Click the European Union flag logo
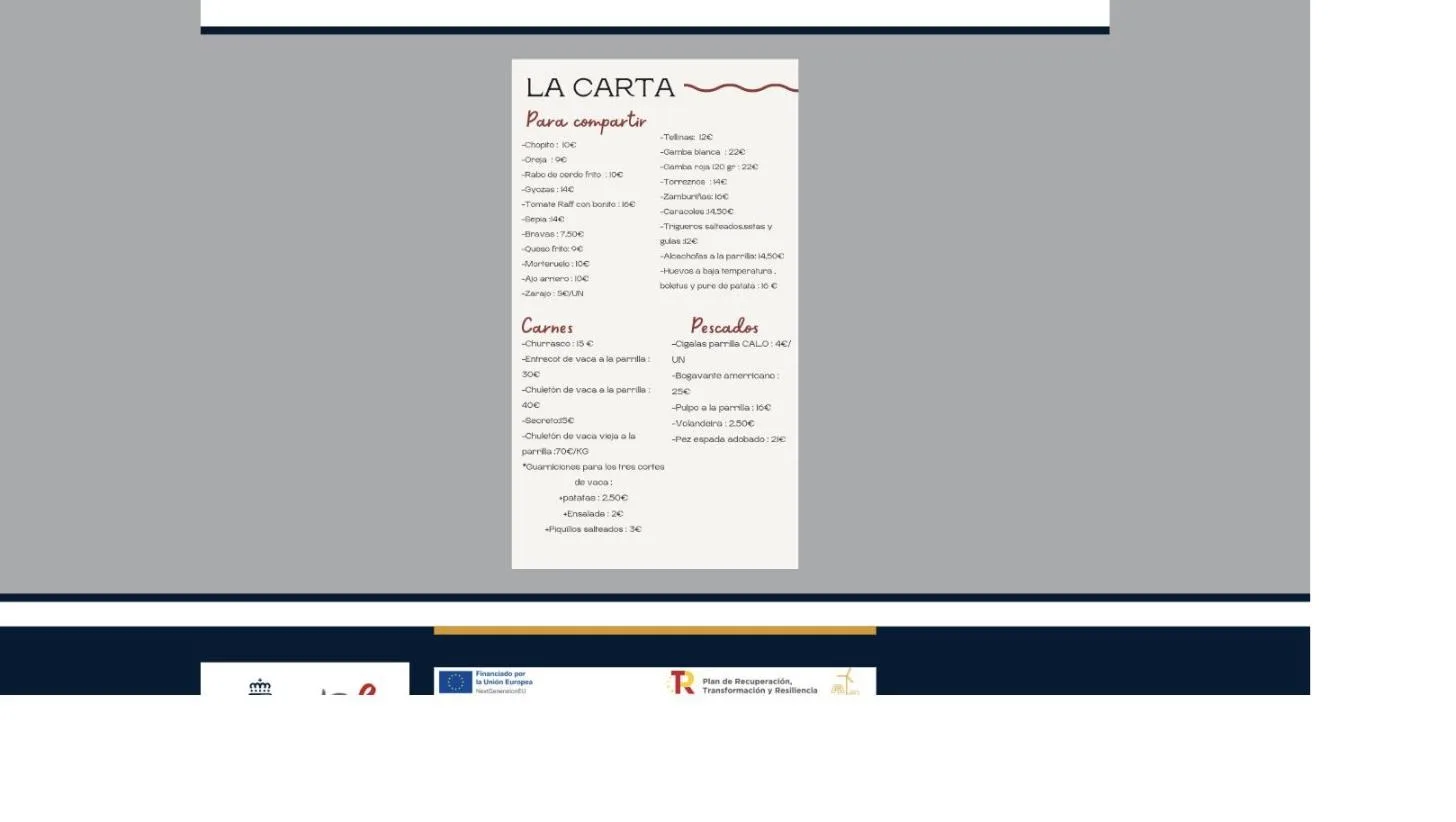 coord(455,682)
